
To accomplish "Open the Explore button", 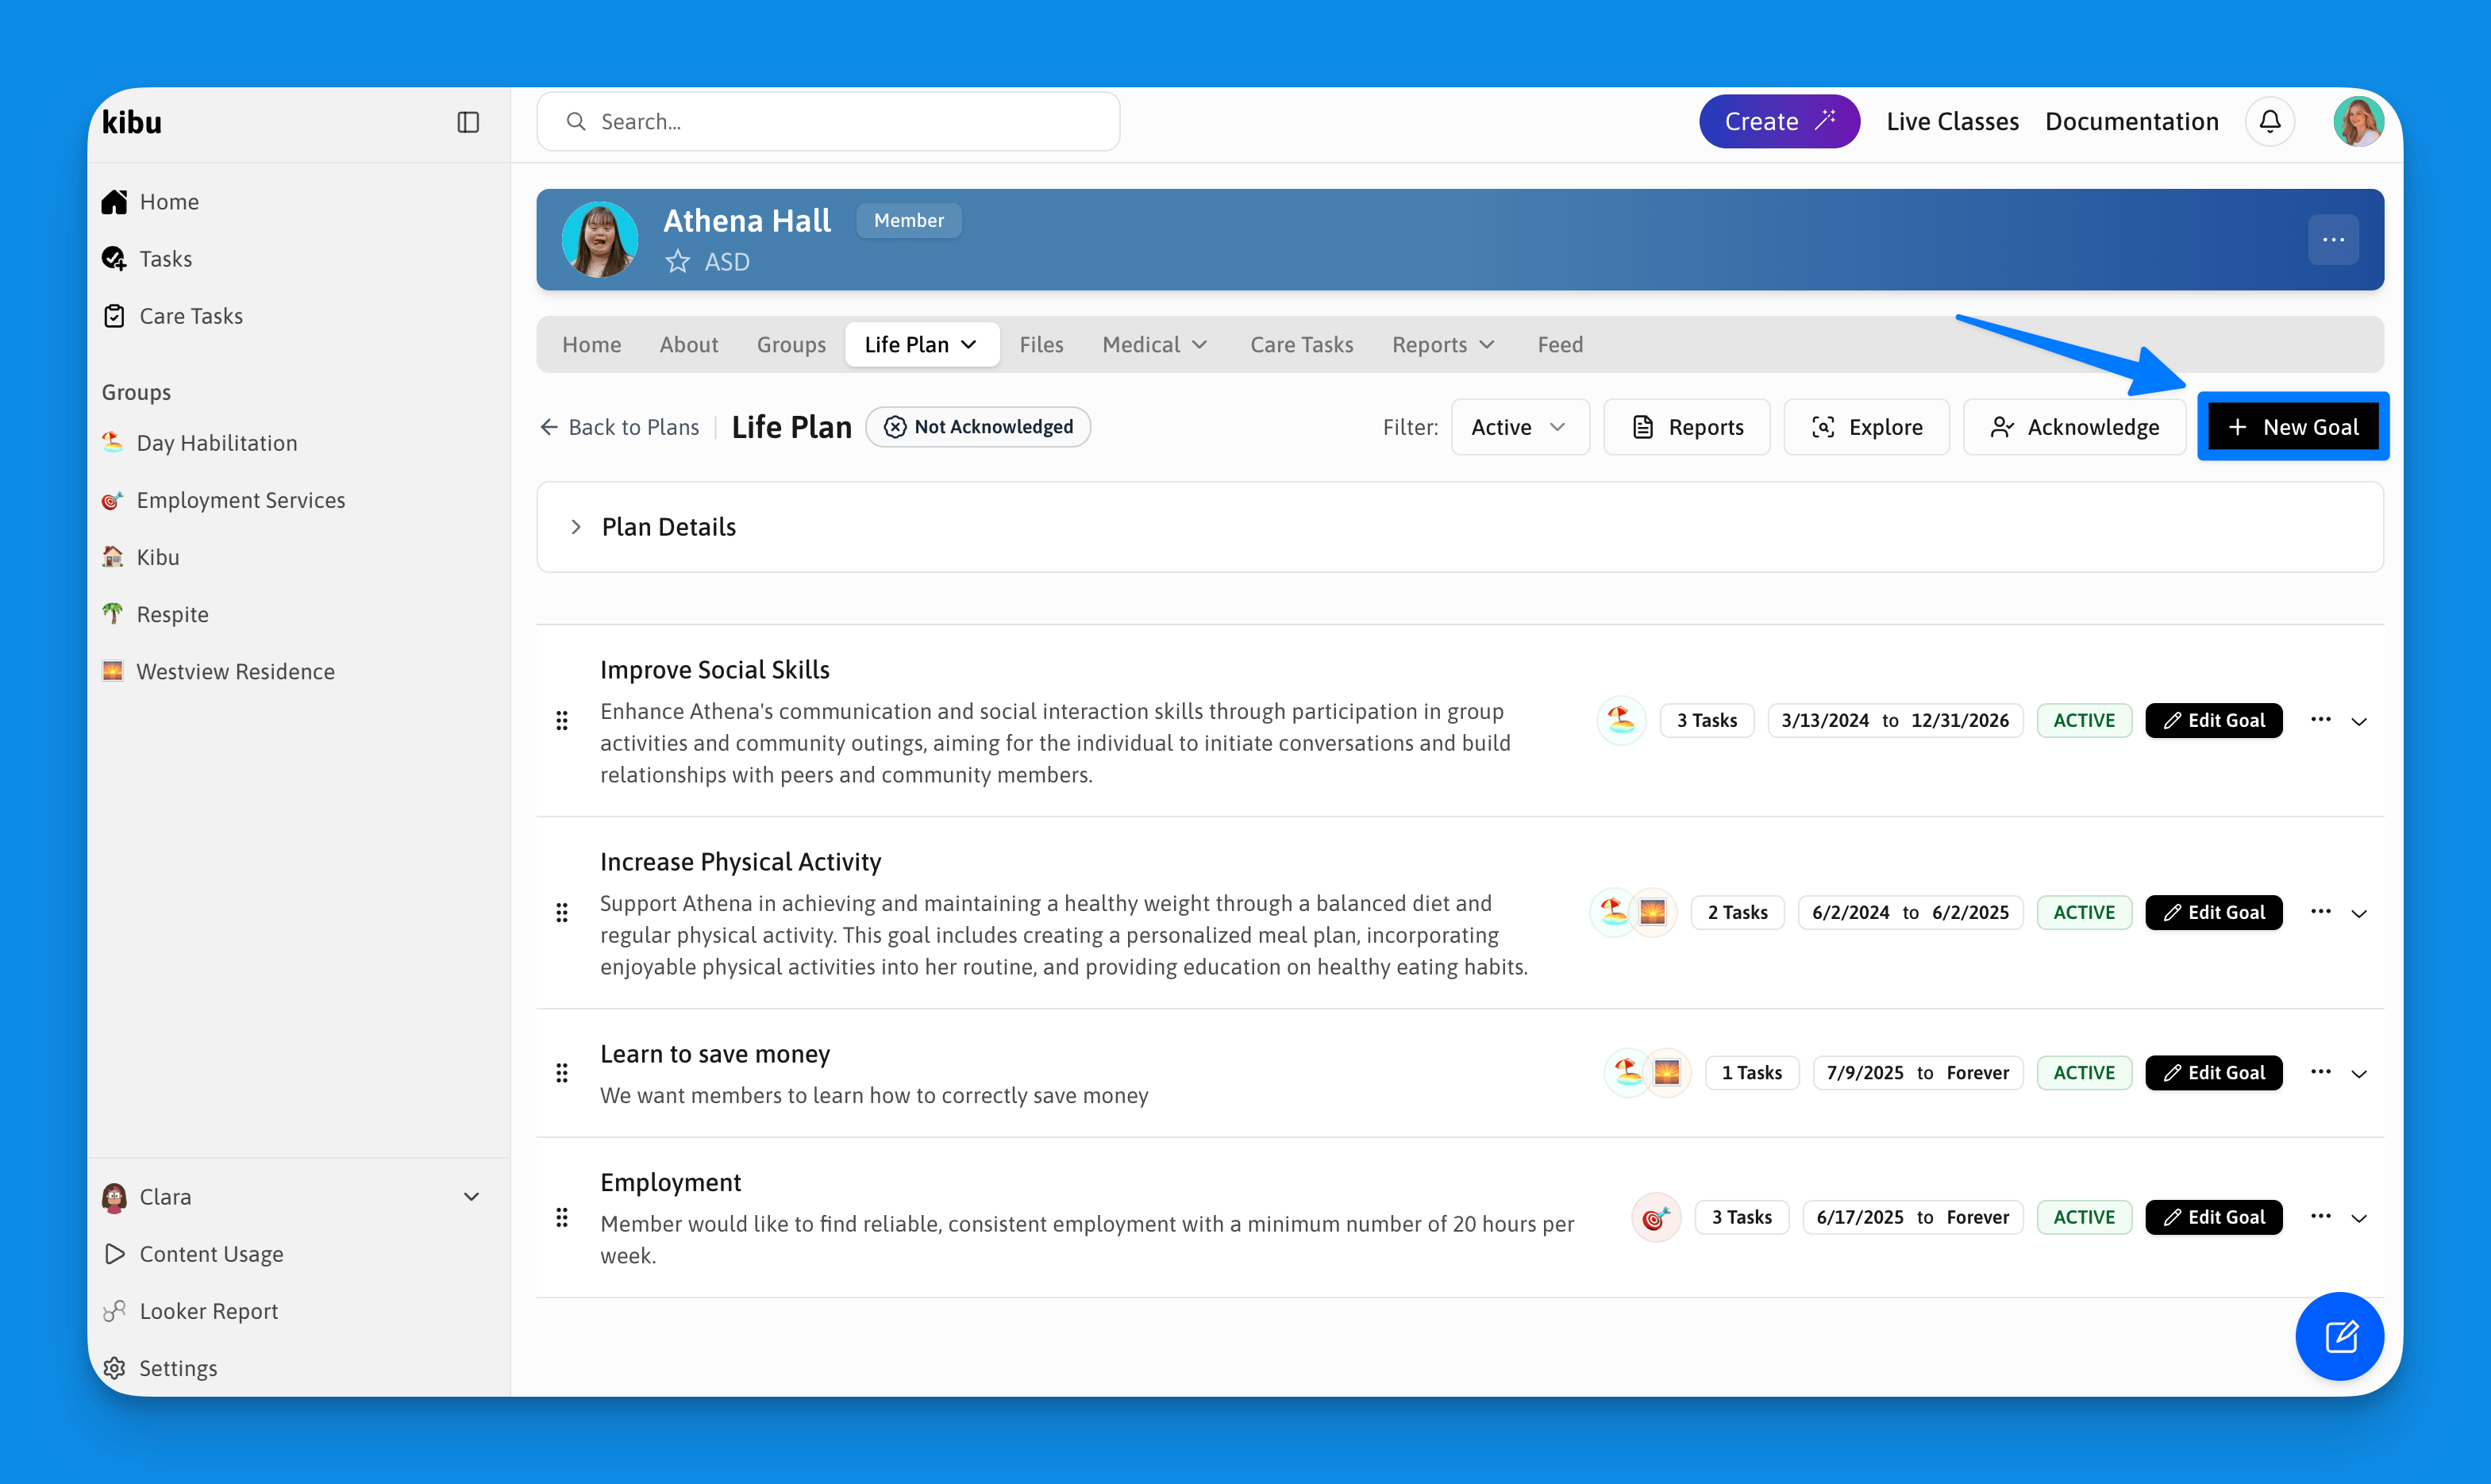I will click(1866, 427).
